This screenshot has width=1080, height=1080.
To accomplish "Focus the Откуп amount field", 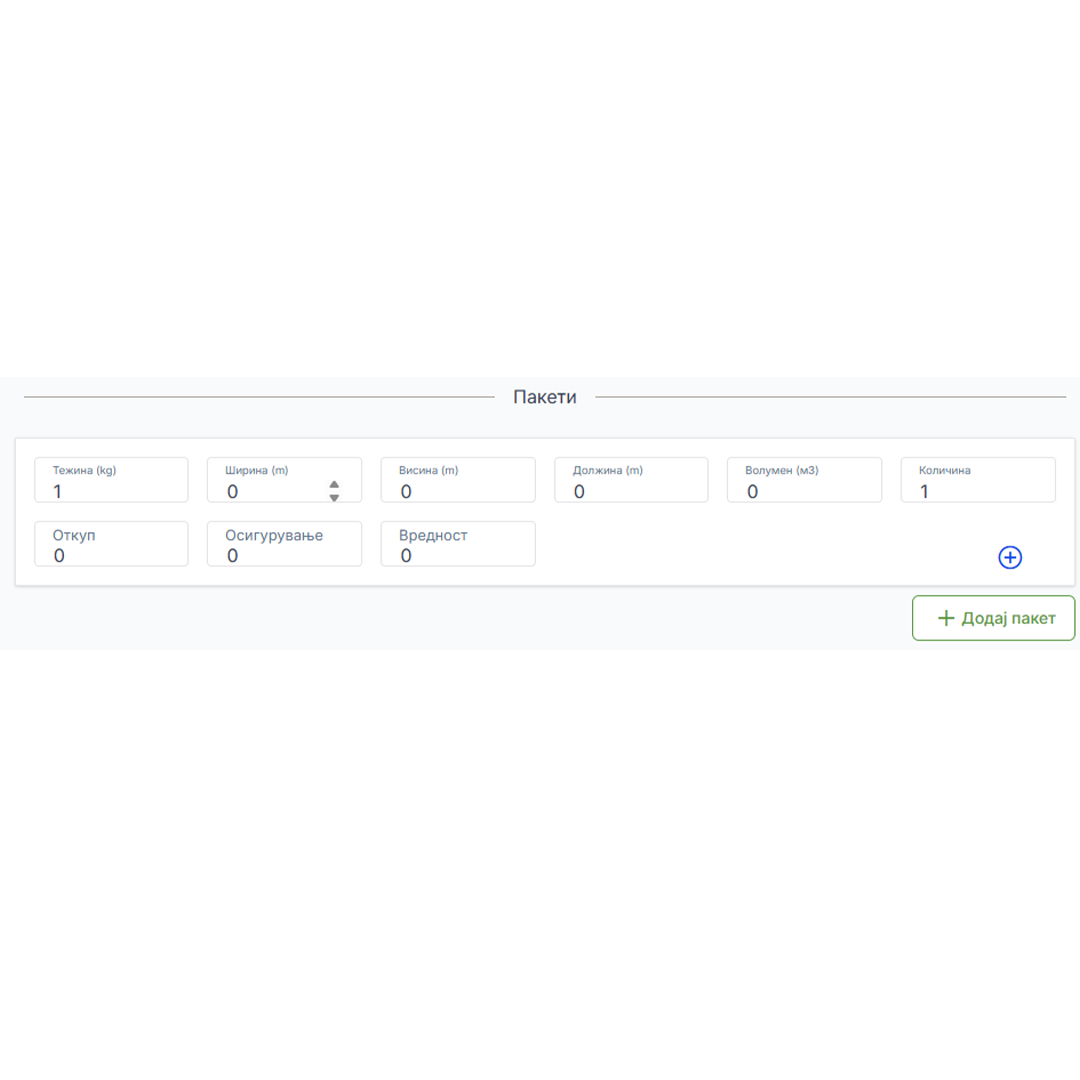I will coord(111,544).
